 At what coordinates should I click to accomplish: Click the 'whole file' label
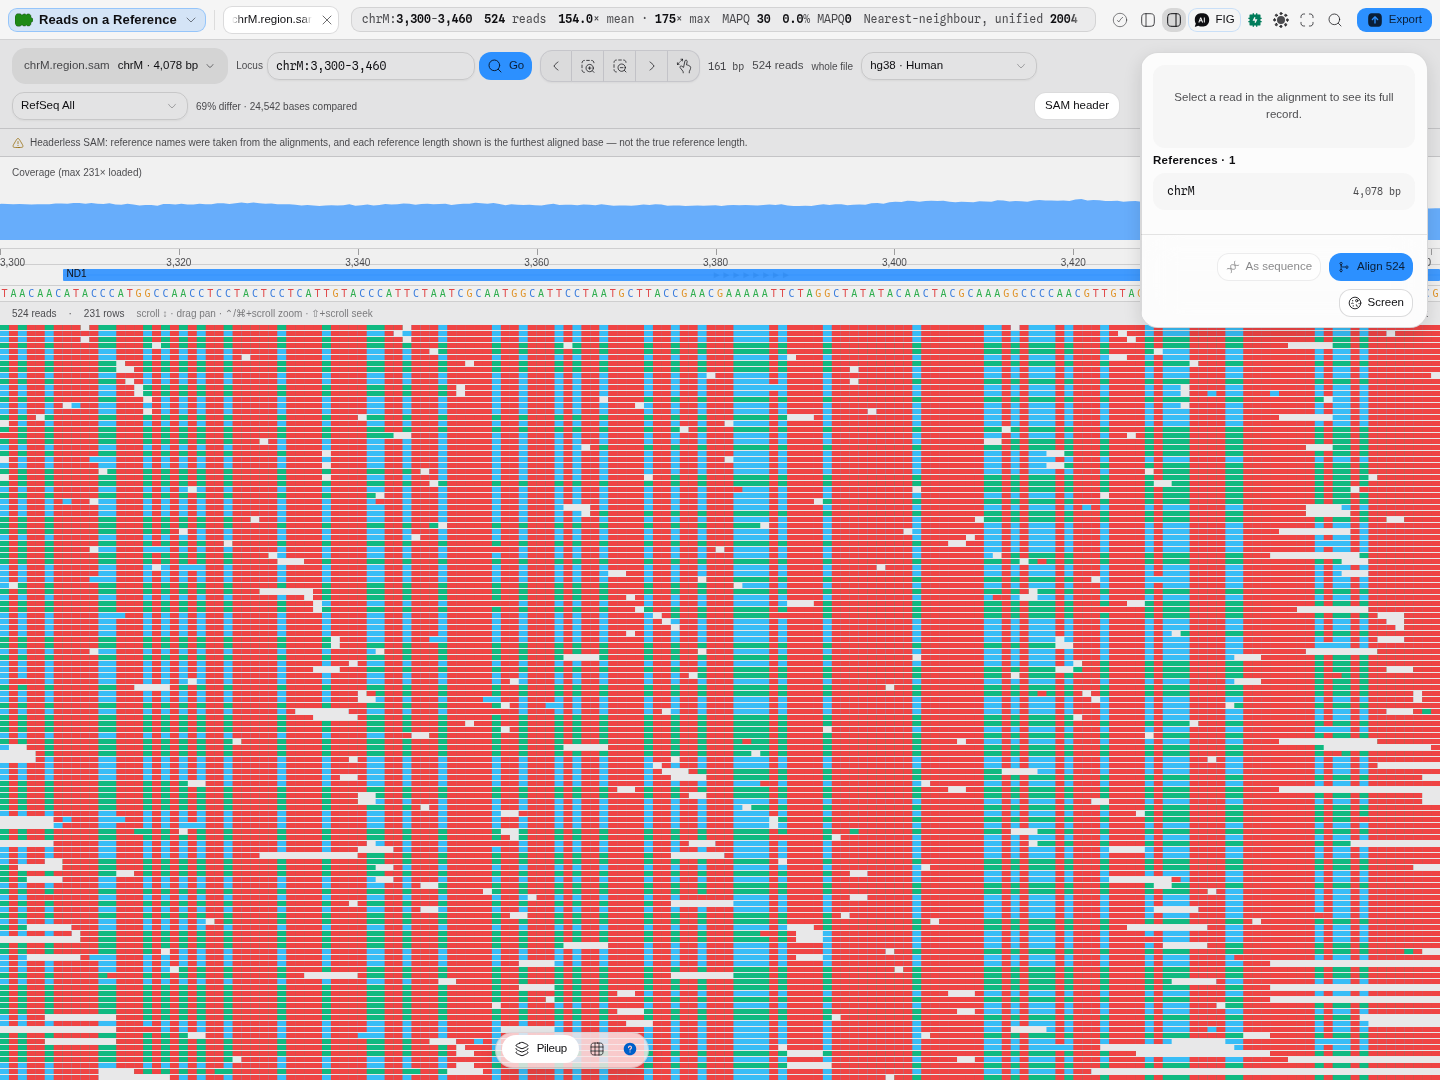coord(832,67)
